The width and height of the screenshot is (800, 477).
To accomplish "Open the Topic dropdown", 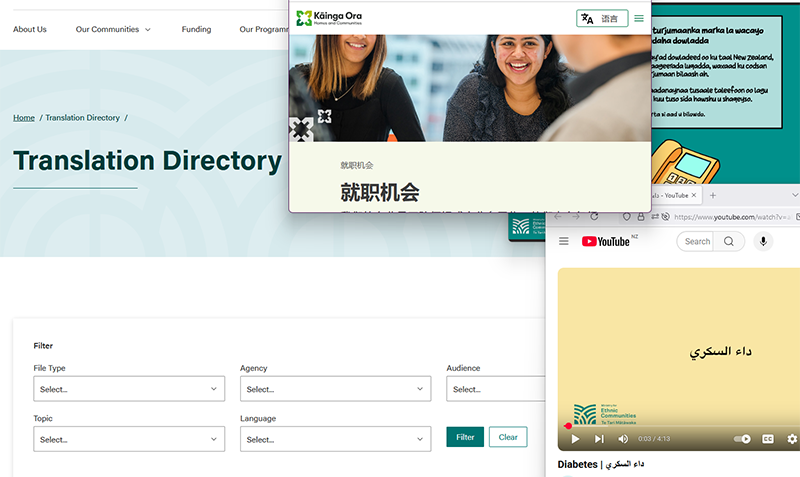I will [129, 439].
